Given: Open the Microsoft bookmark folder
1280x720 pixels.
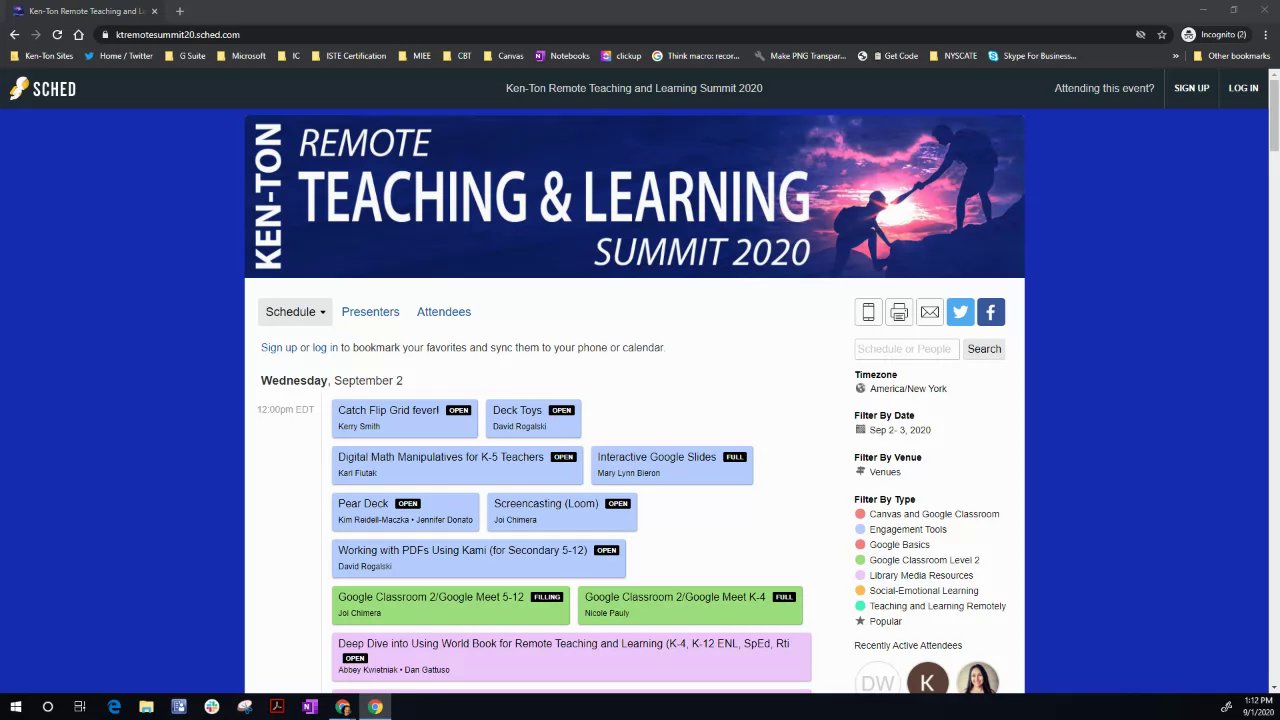Looking at the screenshot, I should (x=241, y=56).
